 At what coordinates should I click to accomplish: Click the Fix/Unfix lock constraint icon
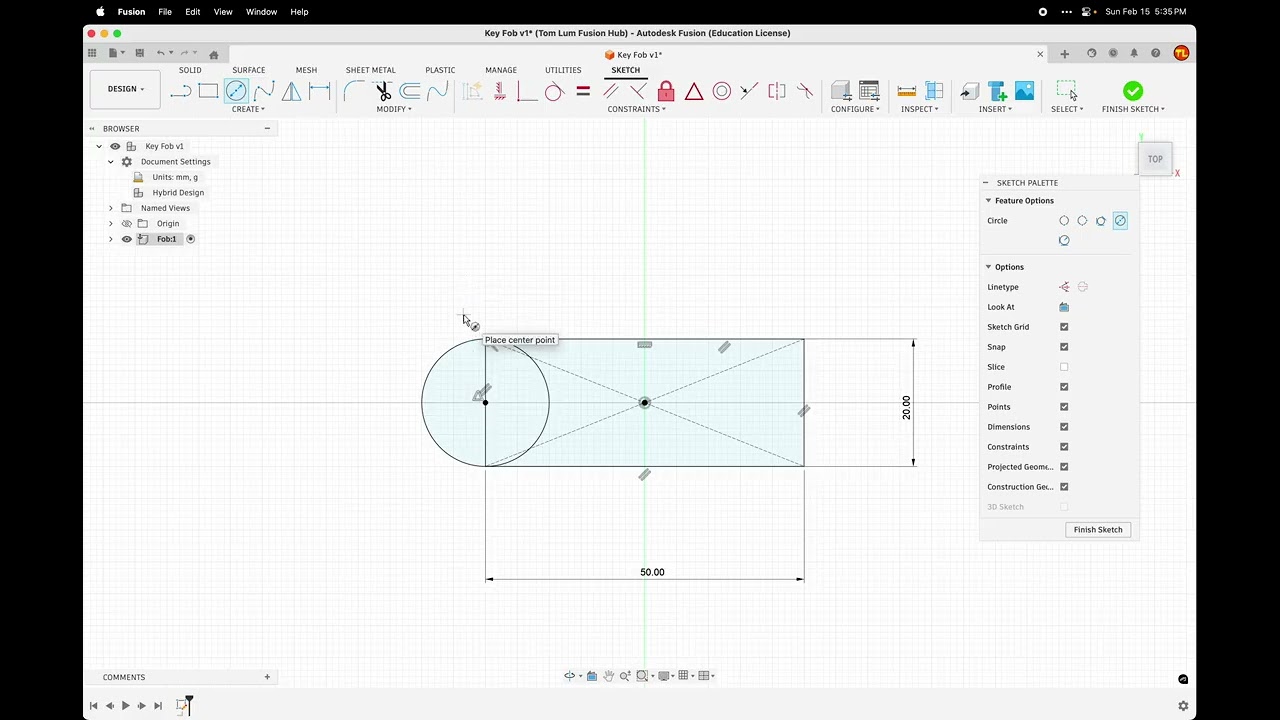click(x=666, y=91)
